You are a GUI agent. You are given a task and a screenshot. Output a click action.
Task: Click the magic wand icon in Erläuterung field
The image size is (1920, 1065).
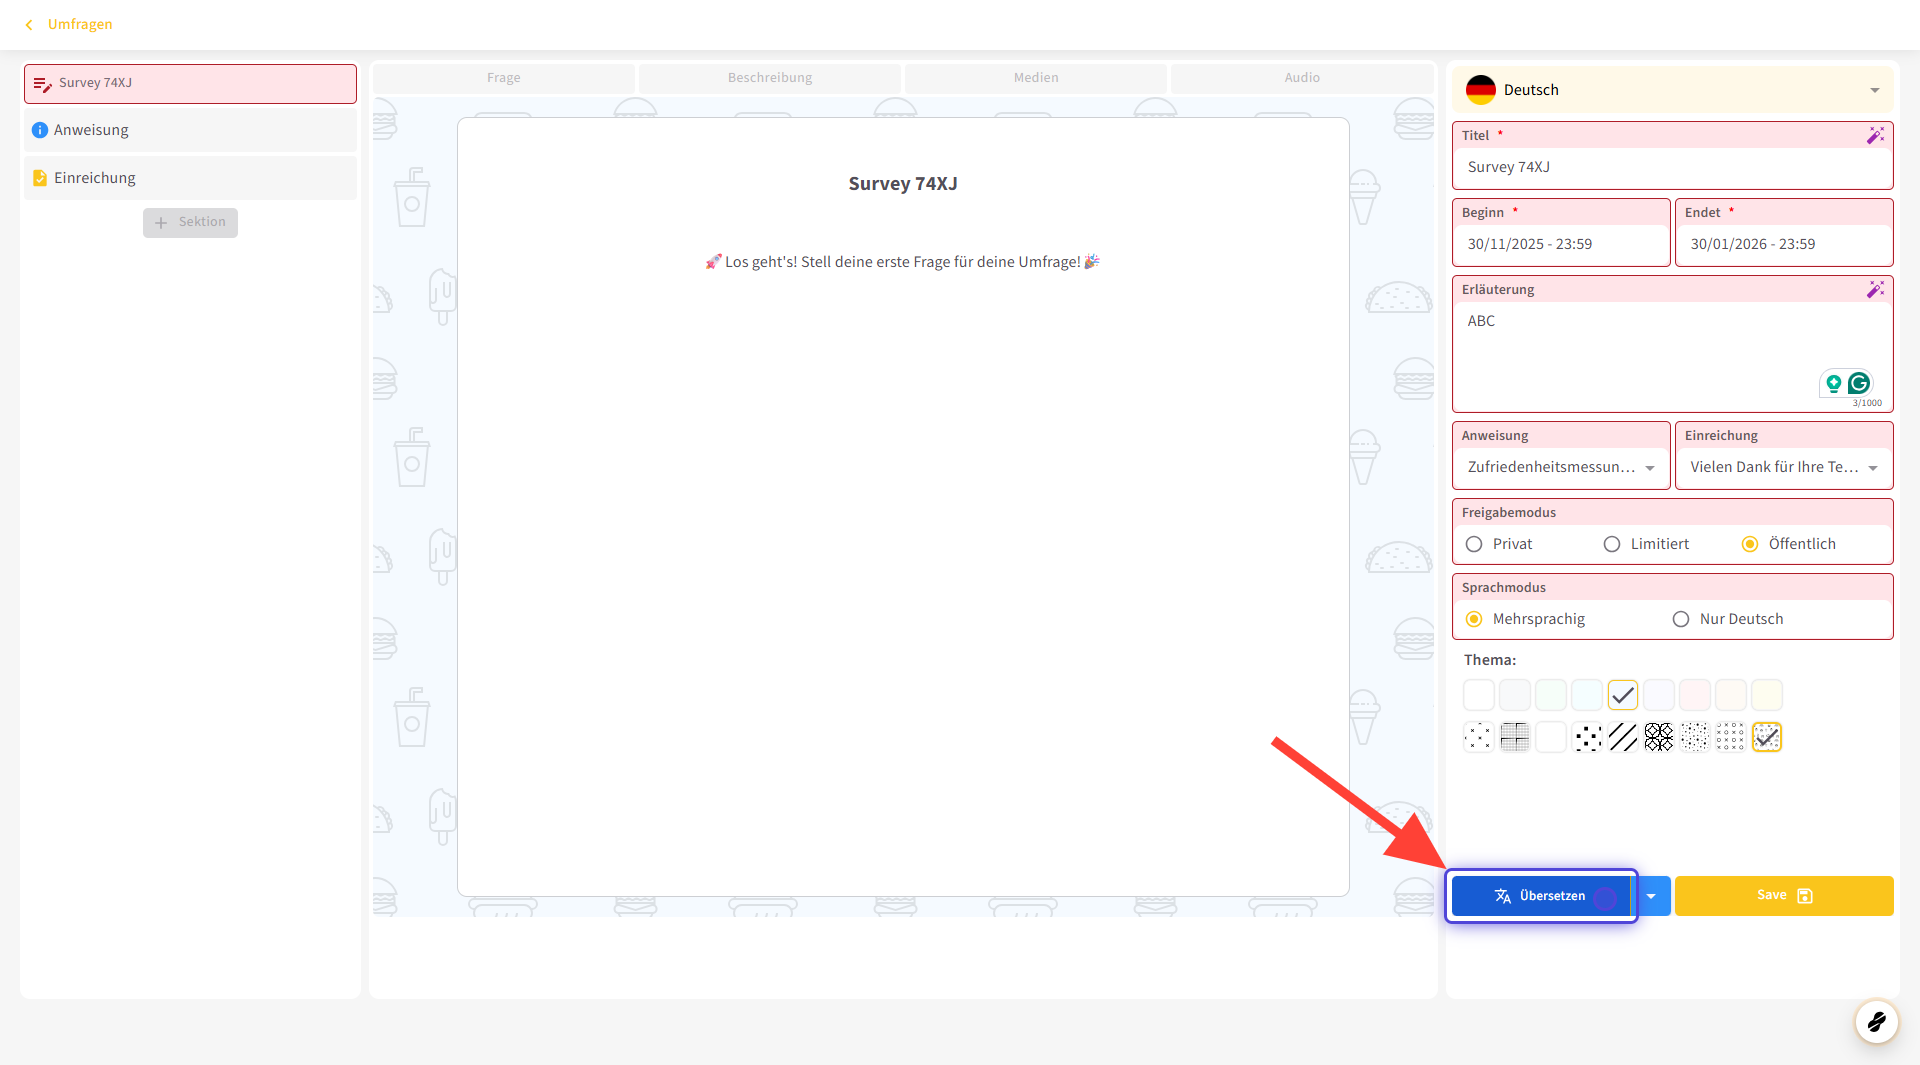click(1875, 289)
